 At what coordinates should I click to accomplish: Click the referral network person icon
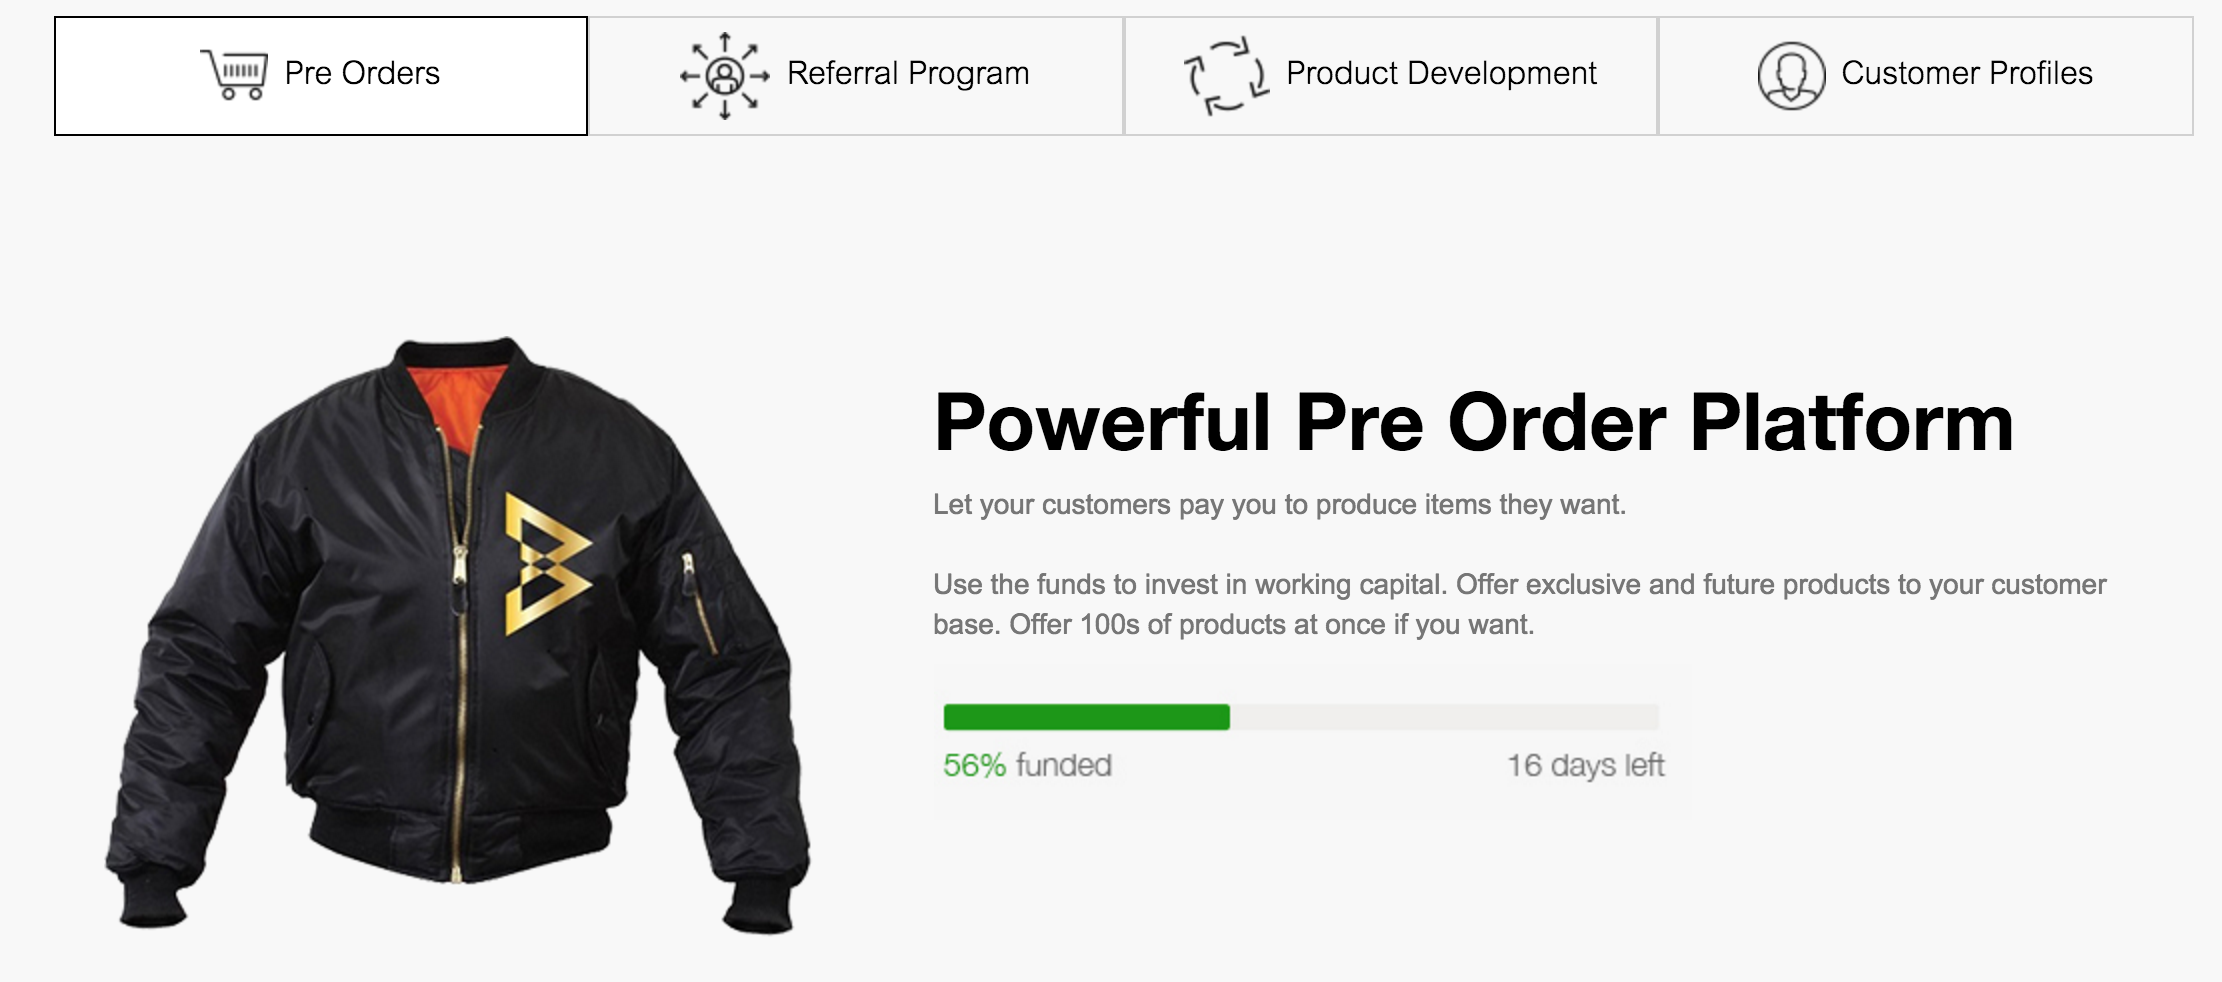[x=724, y=75]
